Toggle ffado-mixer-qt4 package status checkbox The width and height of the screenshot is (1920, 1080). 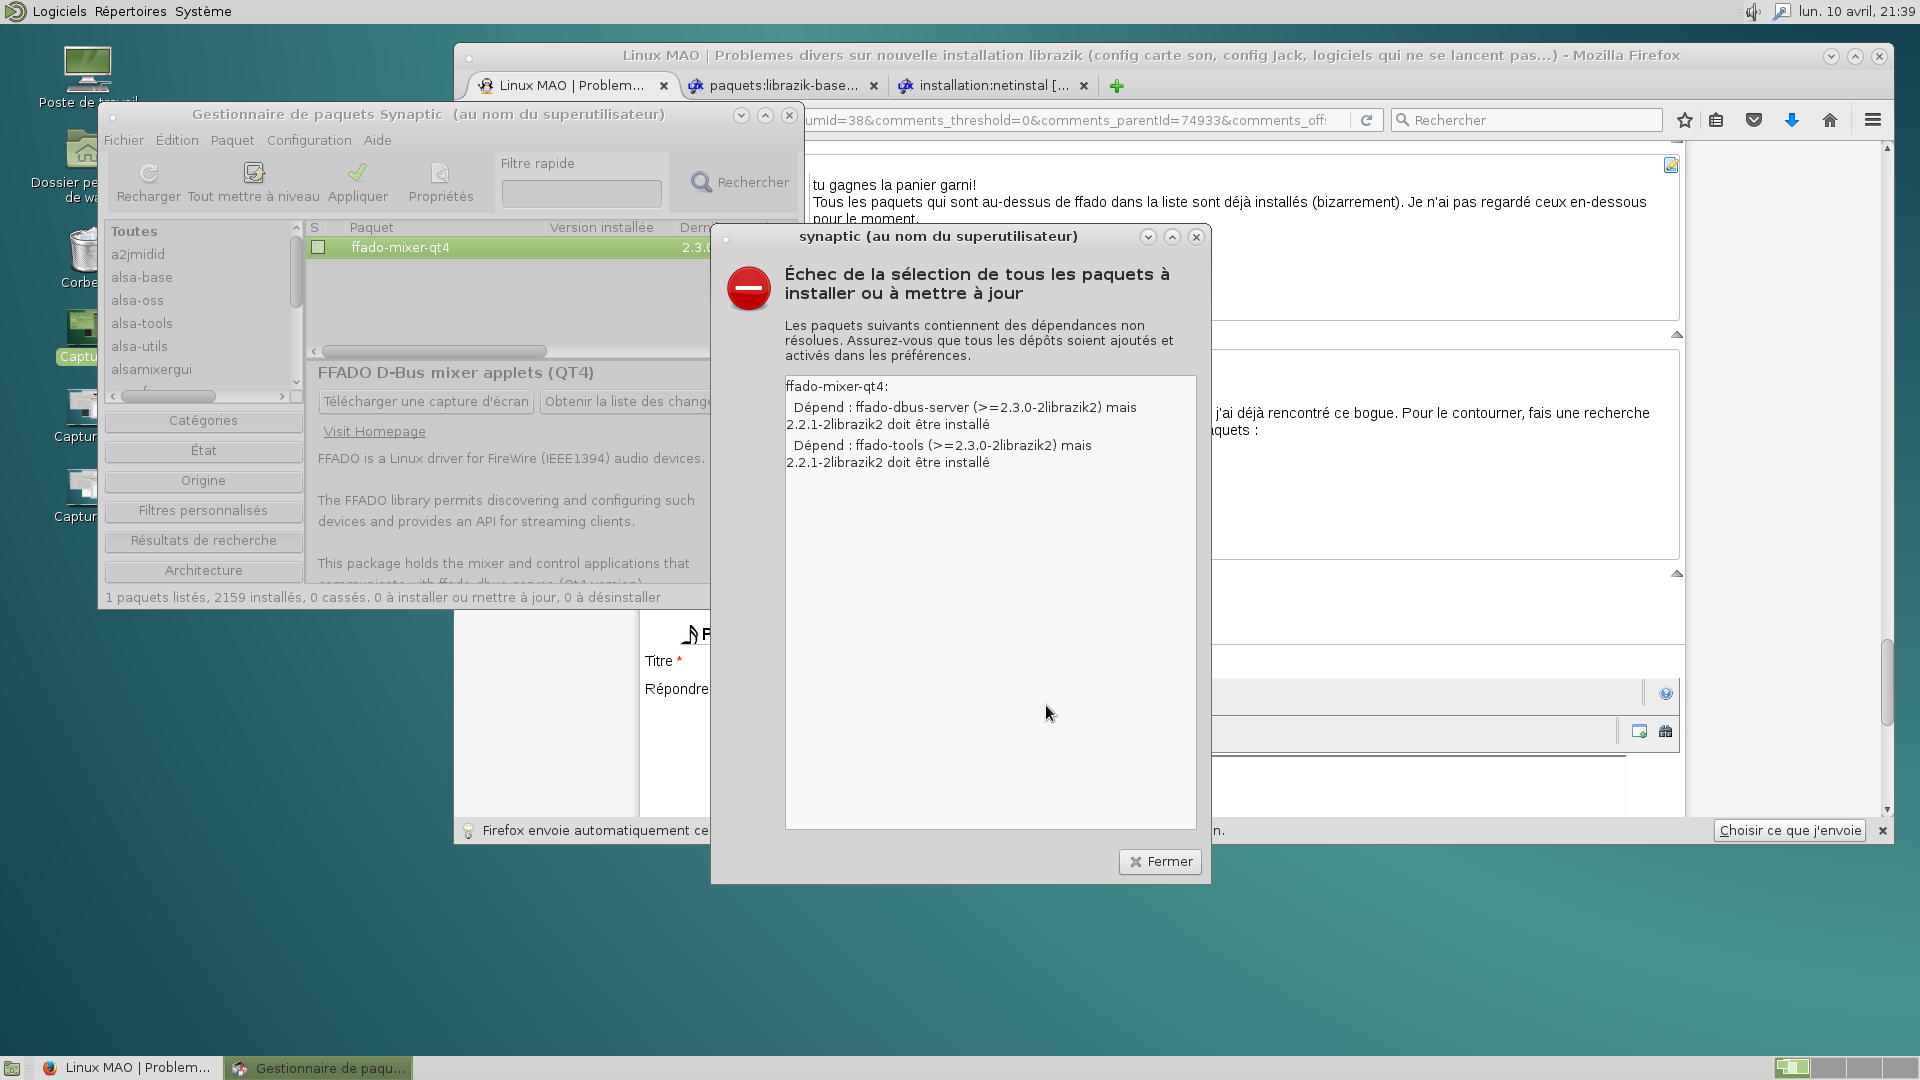[x=318, y=247]
